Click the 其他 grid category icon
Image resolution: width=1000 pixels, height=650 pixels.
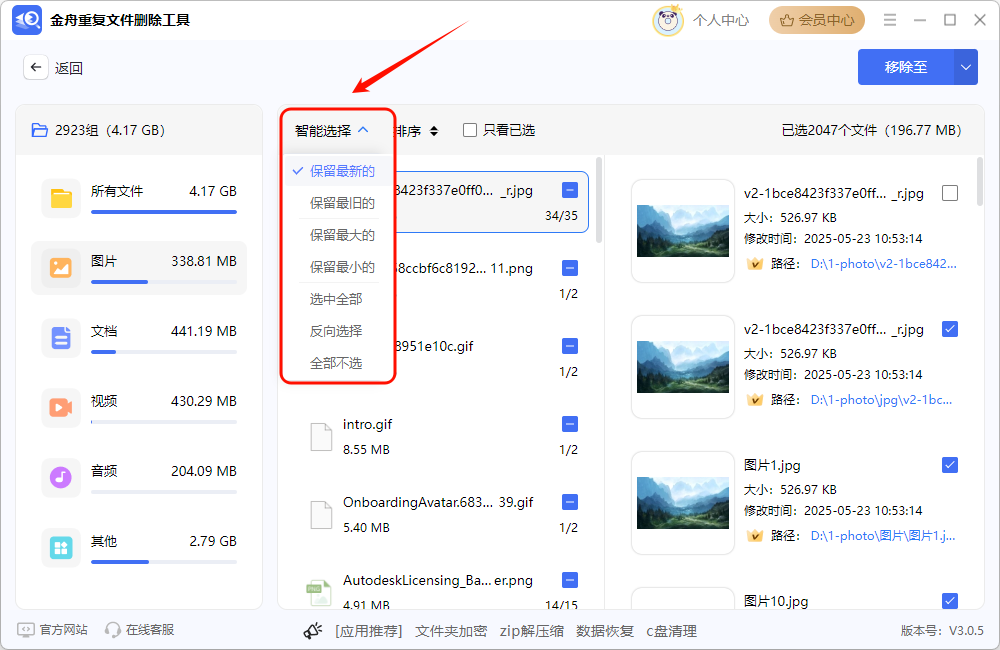[x=61, y=547]
